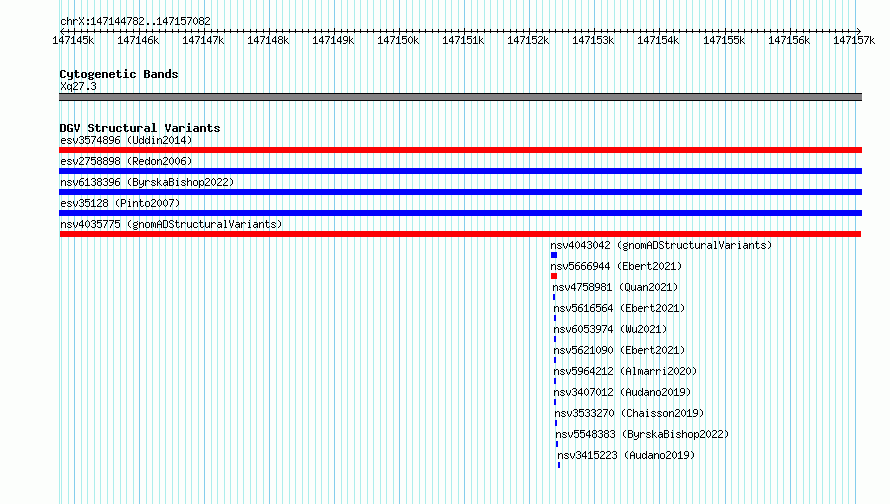Open nsv5666944 (Ebert2021) variant label

[616, 266]
